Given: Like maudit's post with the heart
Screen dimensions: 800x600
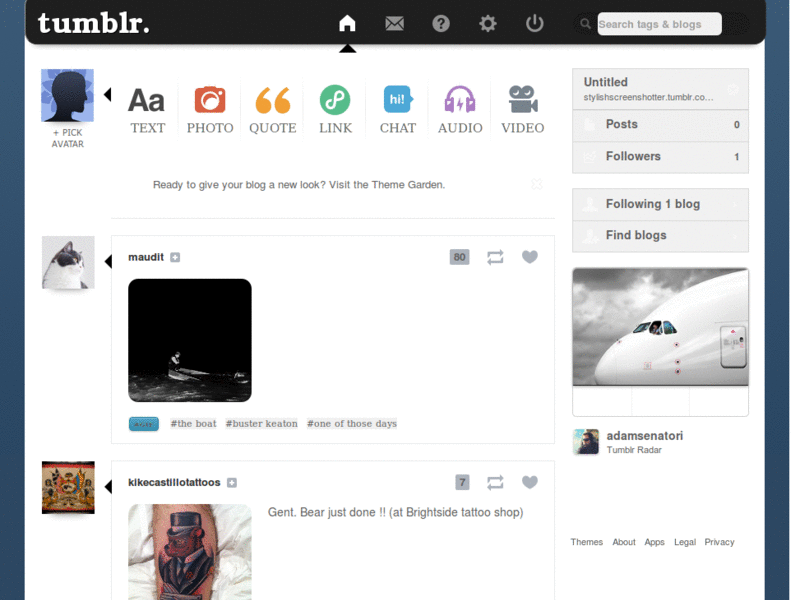Looking at the screenshot, I should click(530, 257).
